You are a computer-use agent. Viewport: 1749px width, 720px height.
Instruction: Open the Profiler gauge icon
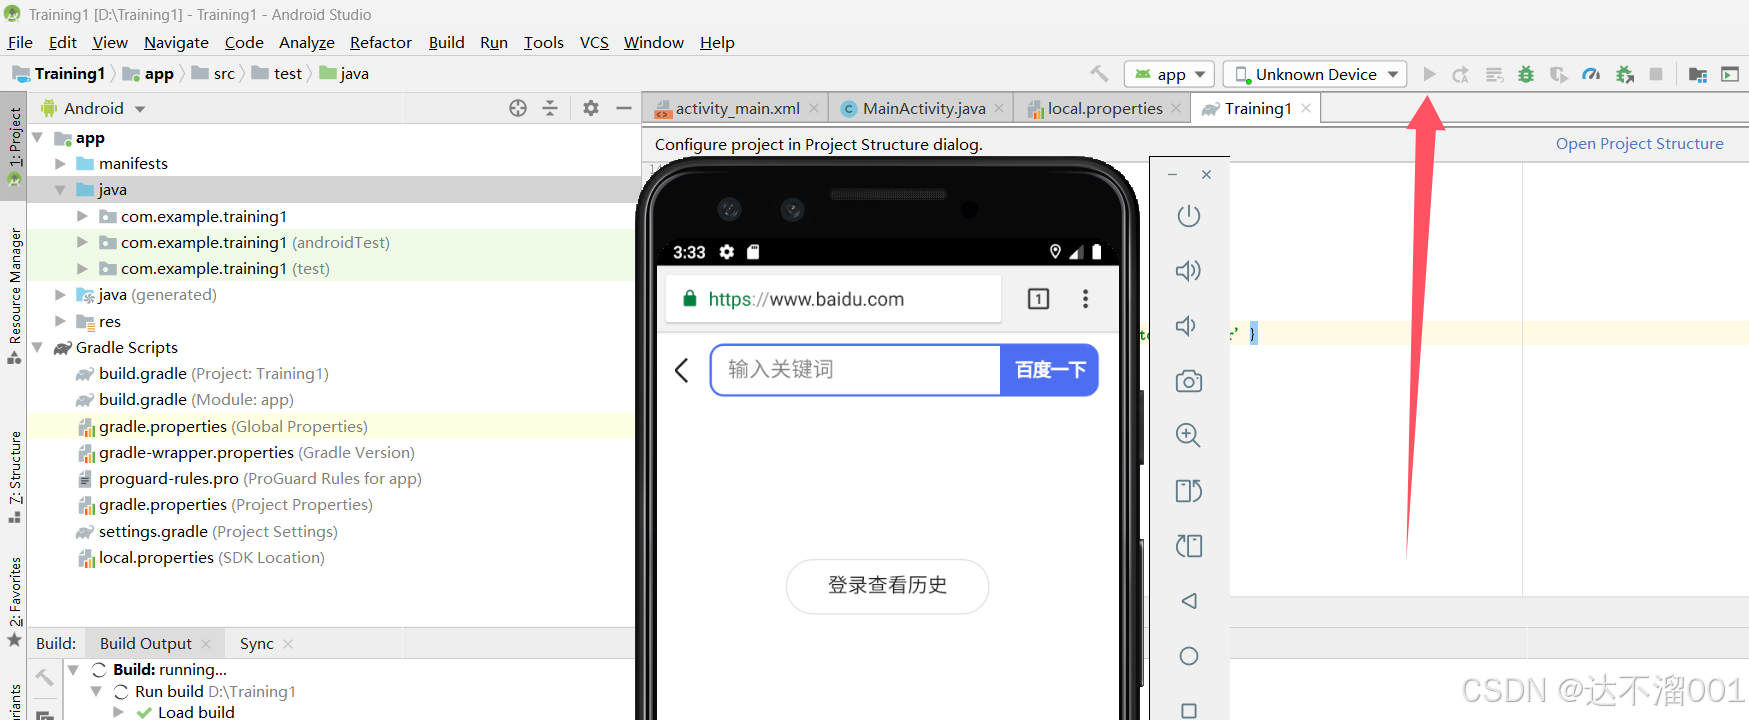click(1591, 74)
